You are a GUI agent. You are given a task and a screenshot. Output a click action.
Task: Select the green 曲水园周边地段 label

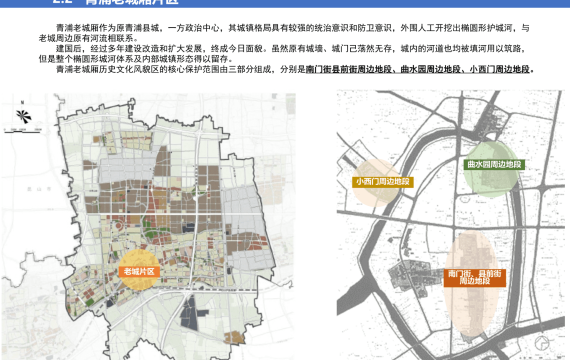tap(494, 164)
